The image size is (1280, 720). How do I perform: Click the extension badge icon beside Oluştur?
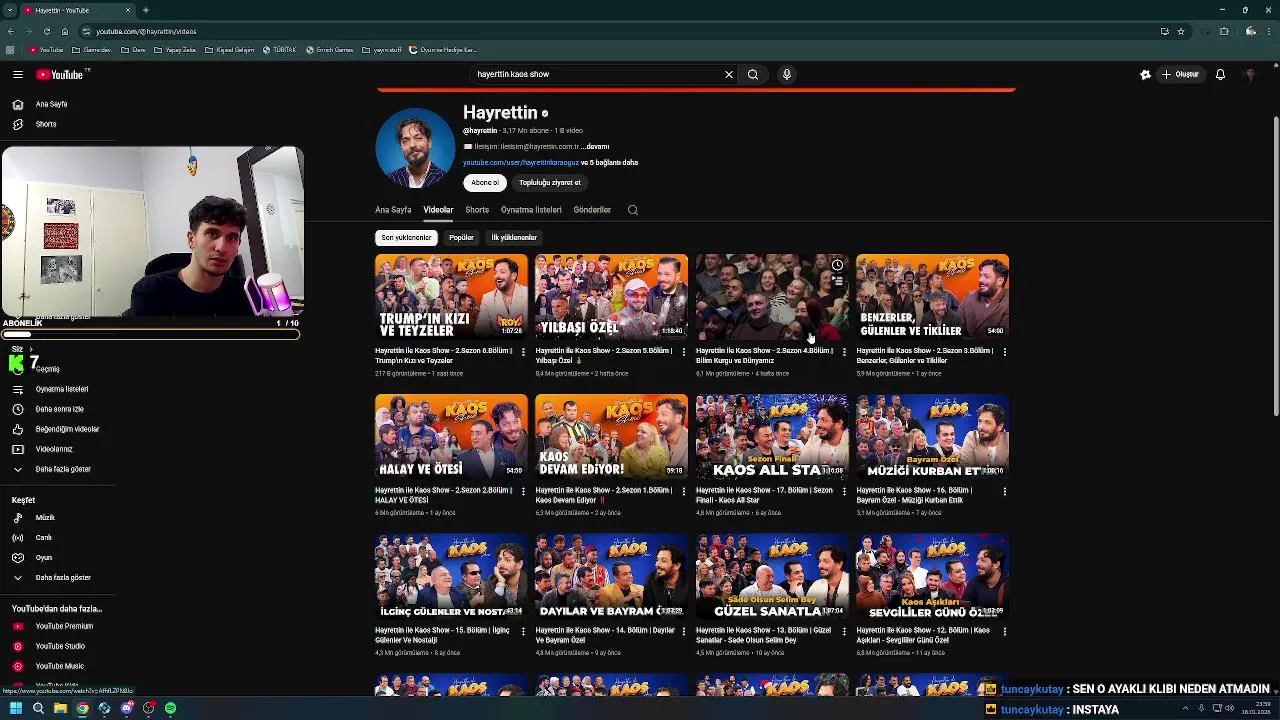(x=1145, y=74)
